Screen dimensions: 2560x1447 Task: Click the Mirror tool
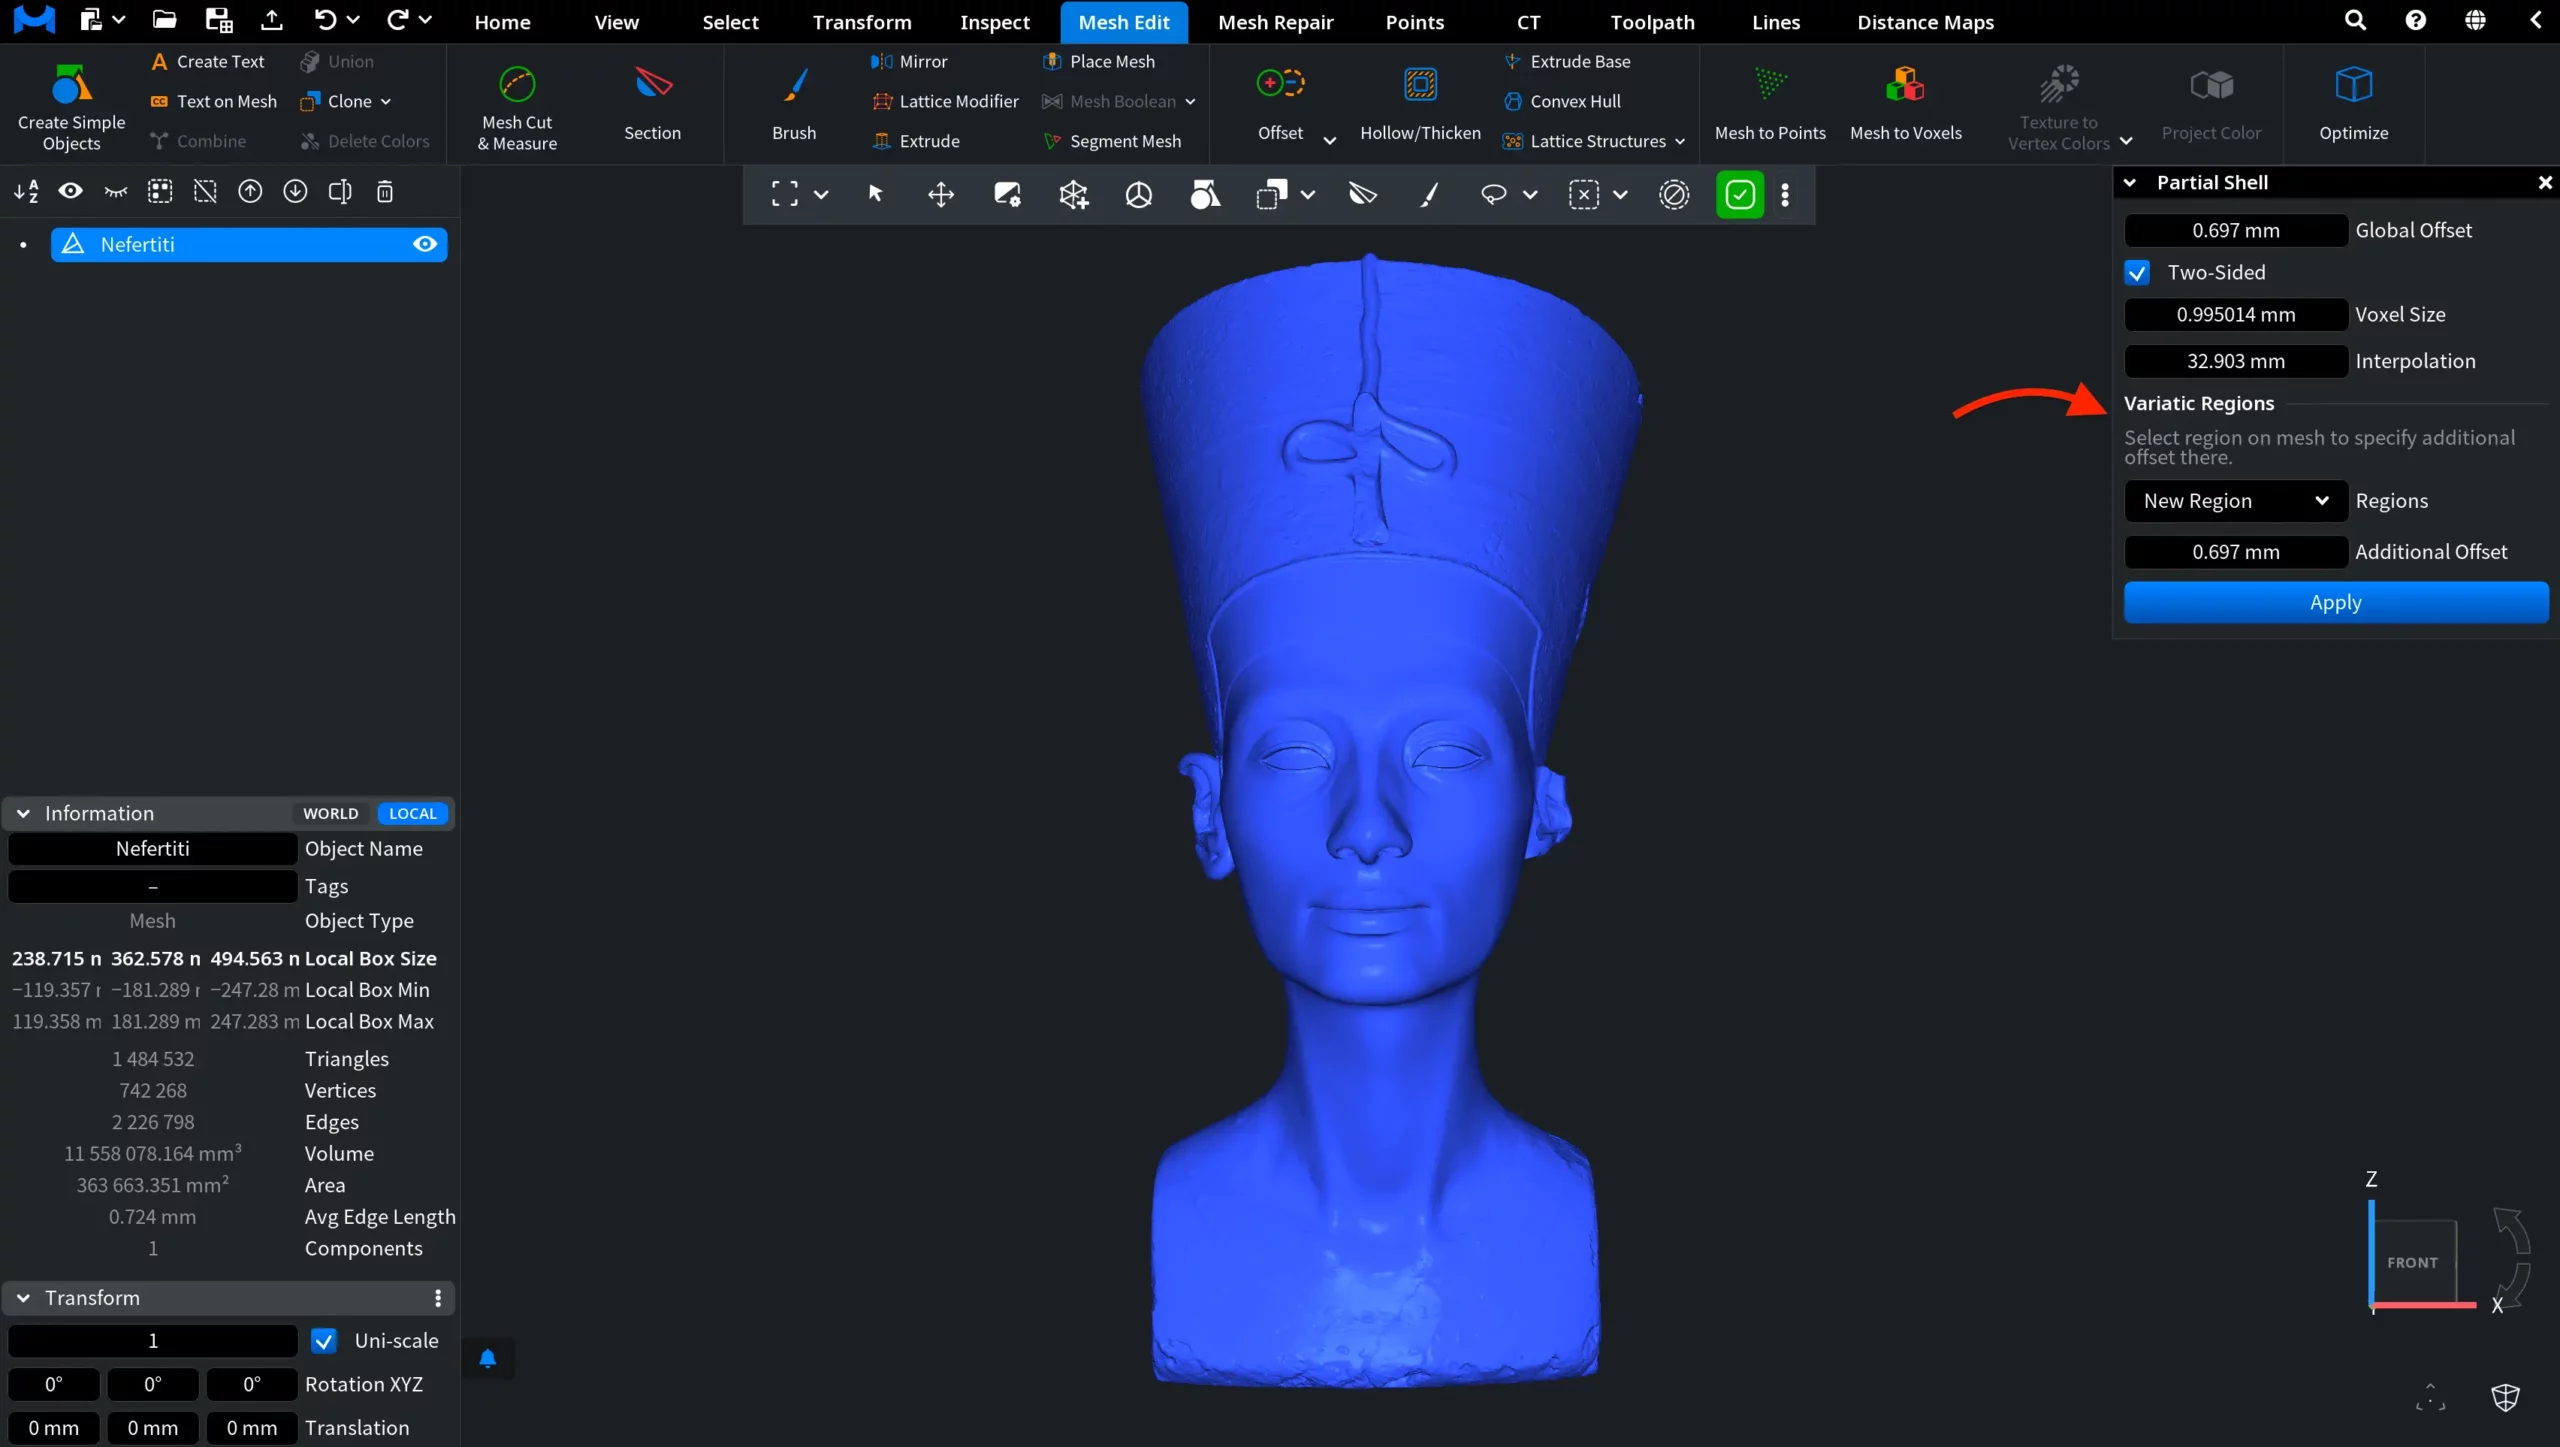908,61
